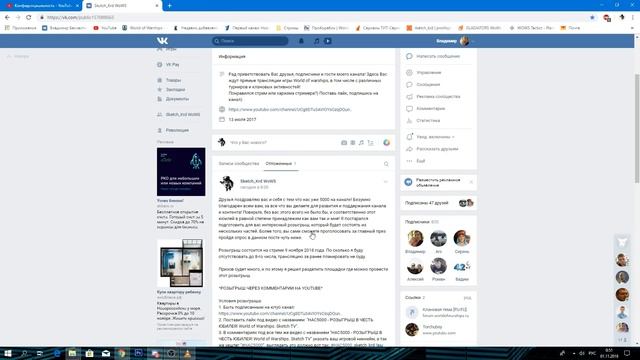Bookmark this page with the star icon
Screen dimensions: 640x360
pyautogui.click(x=592, y=18)
